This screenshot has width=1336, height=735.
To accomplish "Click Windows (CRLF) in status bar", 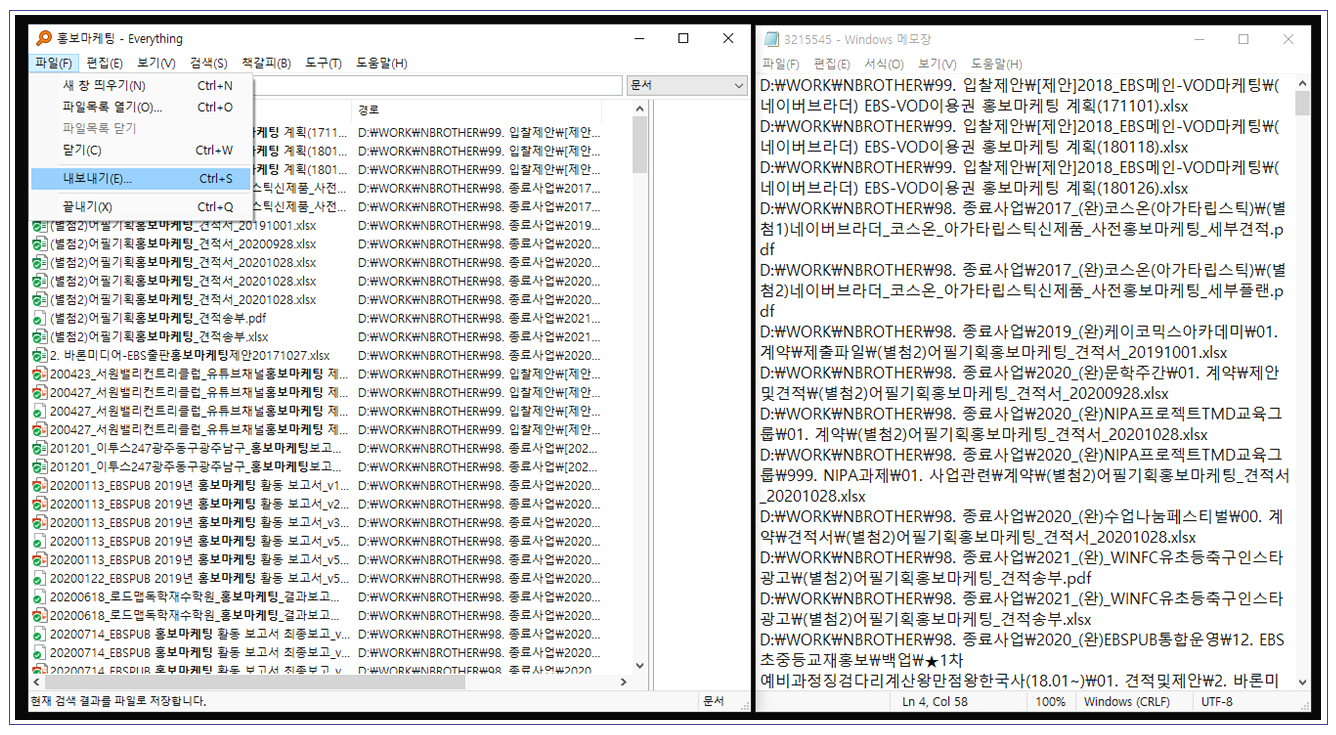I will click(1128, 702).
